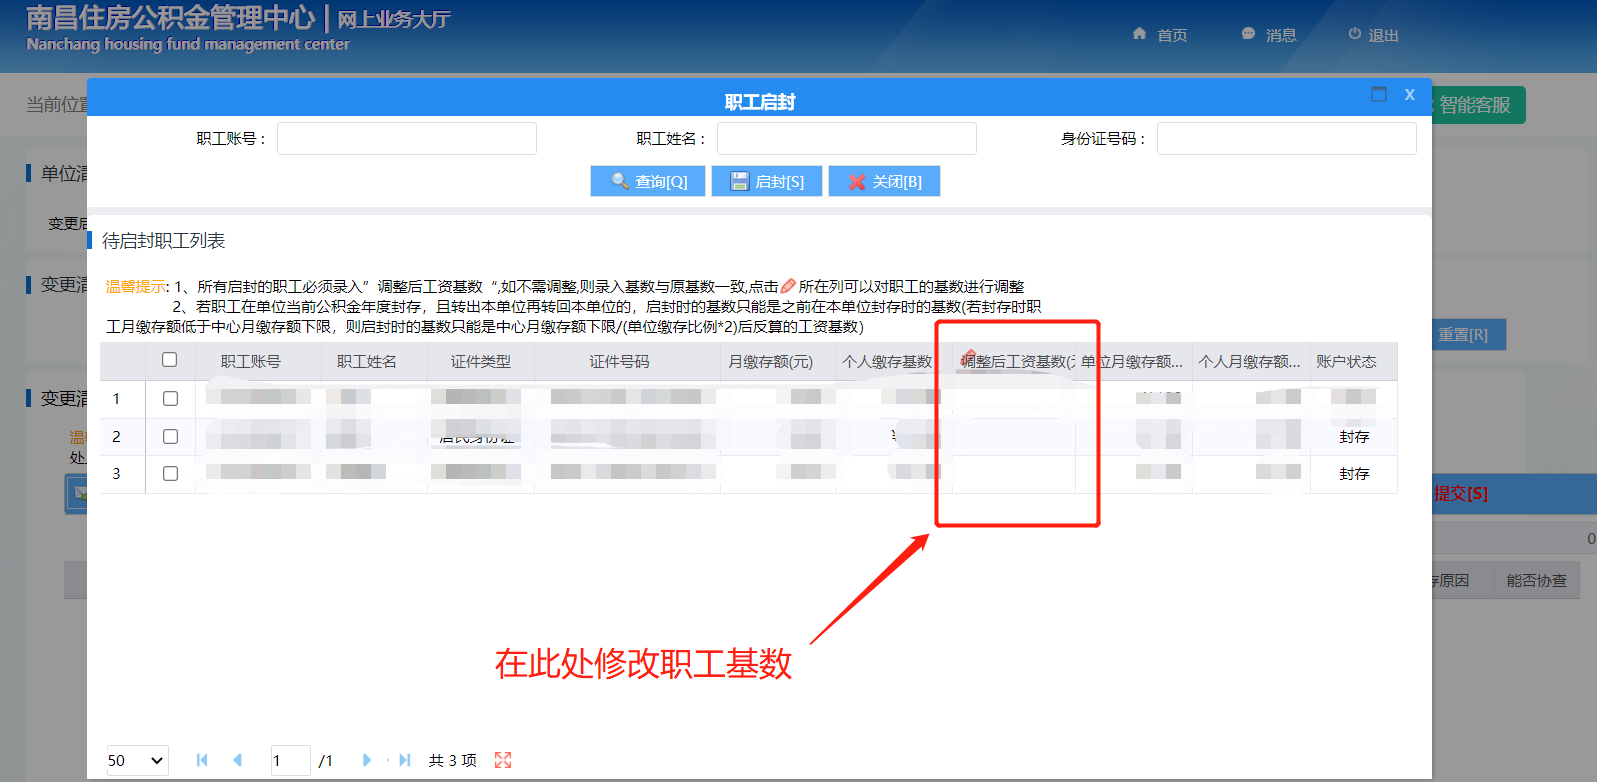Click row number 3 in the table
1597x784 pixels.
(x=117, y=474)
